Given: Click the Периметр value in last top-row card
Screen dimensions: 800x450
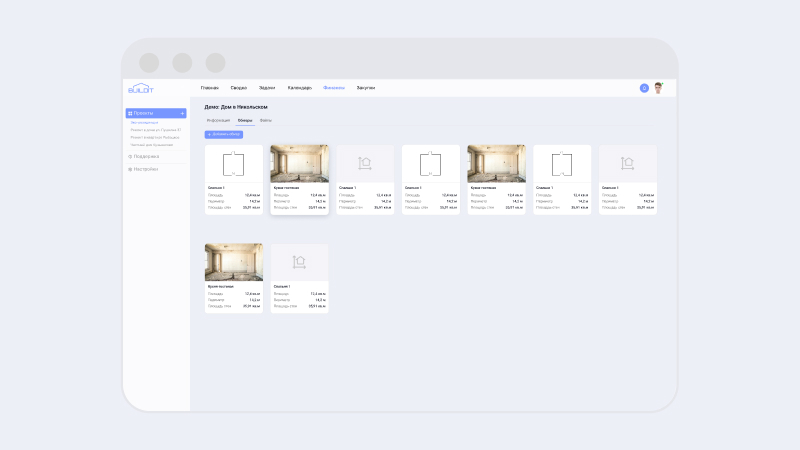Looking at the screenshot, I should click(649, 202).
